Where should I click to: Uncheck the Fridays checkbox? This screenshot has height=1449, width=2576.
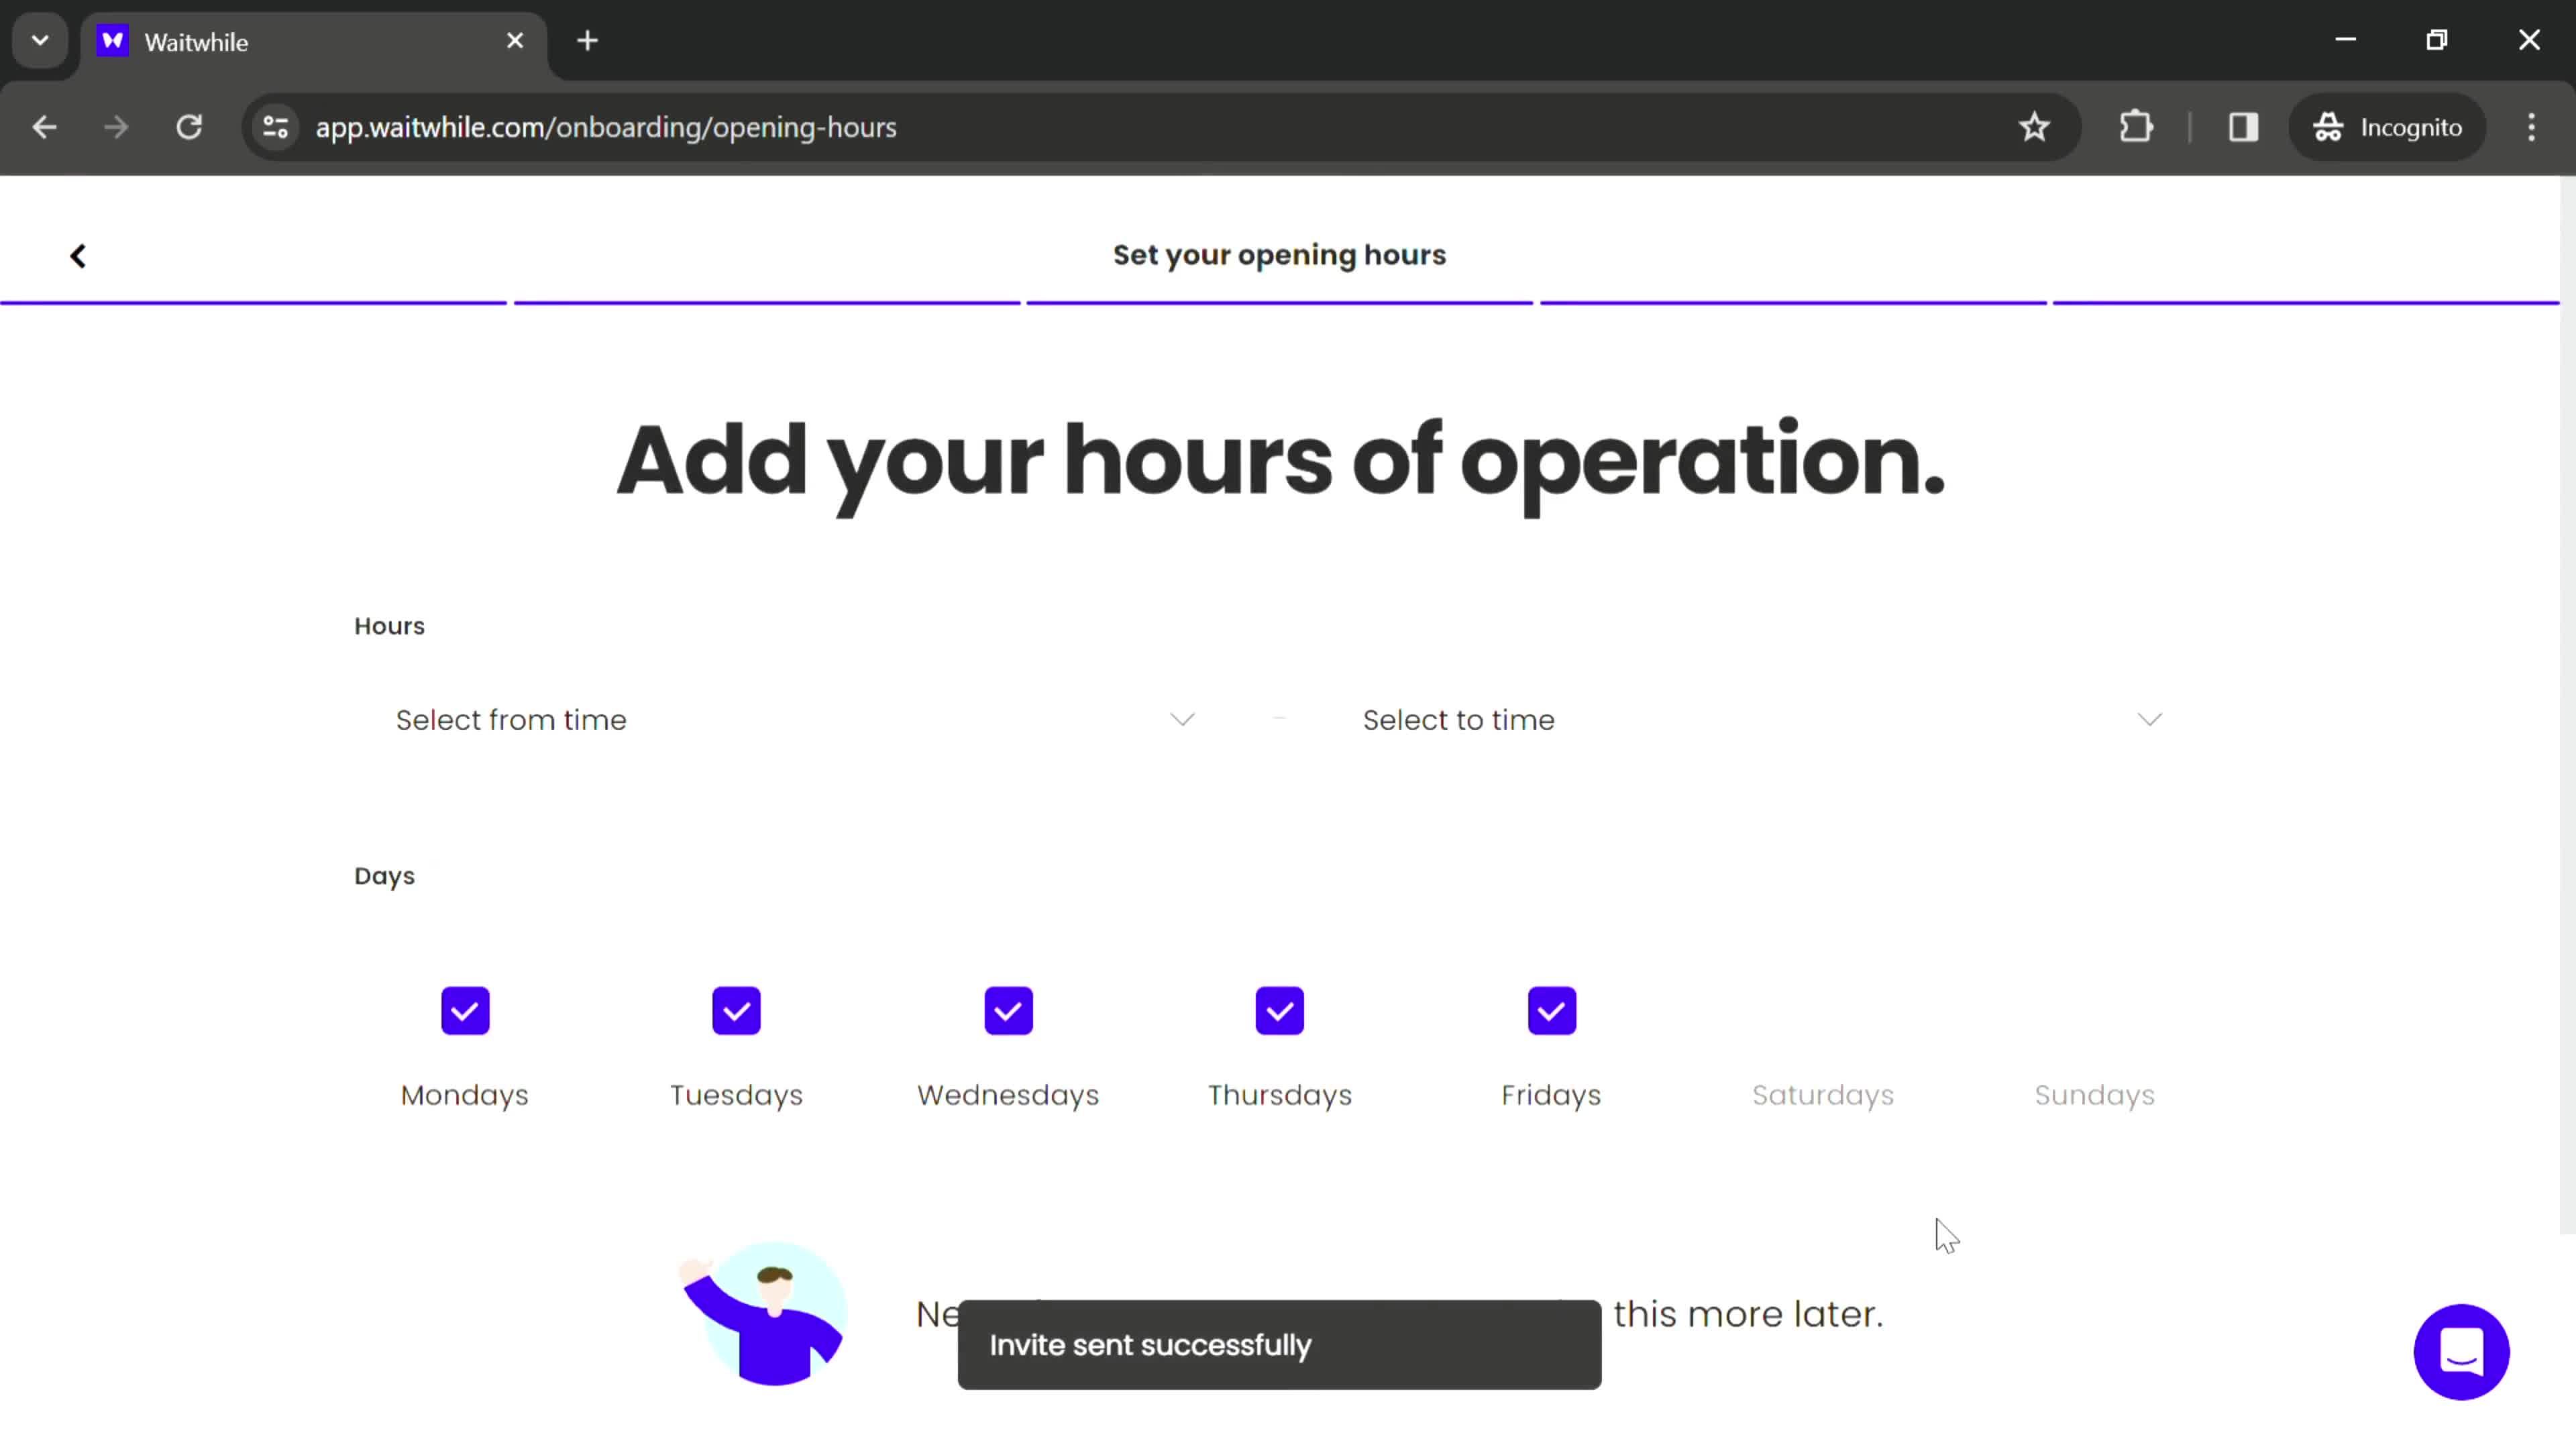pos(1552,1011)
